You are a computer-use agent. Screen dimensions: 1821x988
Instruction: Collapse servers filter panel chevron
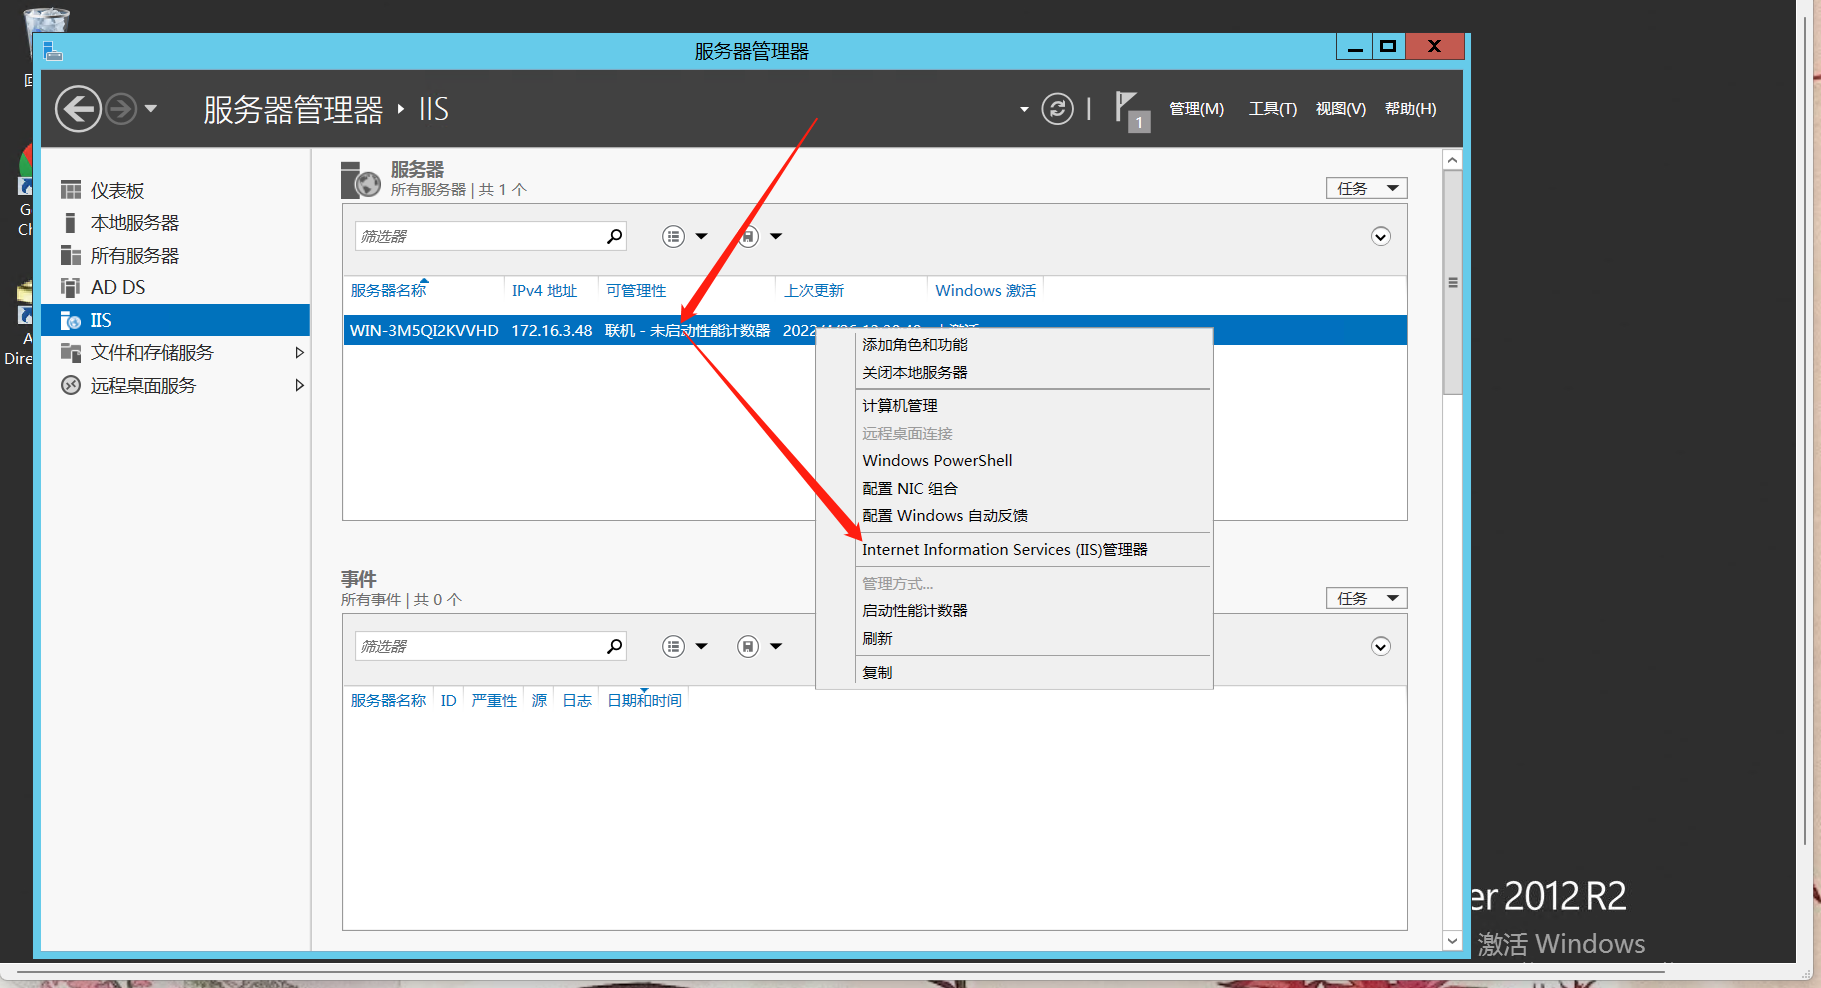[x=1381, y=237]
